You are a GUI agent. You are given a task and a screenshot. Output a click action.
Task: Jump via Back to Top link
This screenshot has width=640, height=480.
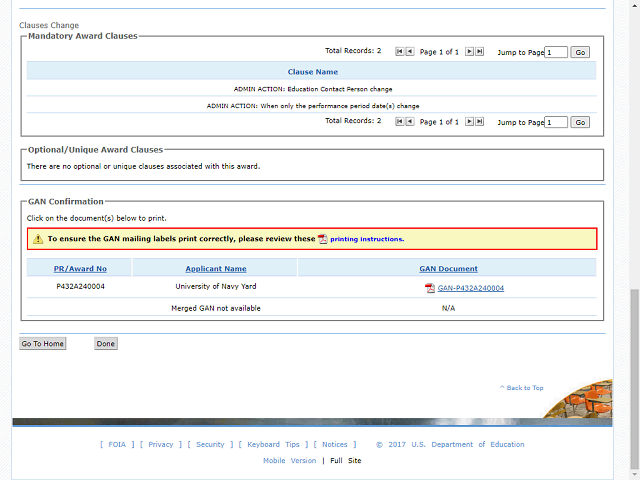pos(524,388)
